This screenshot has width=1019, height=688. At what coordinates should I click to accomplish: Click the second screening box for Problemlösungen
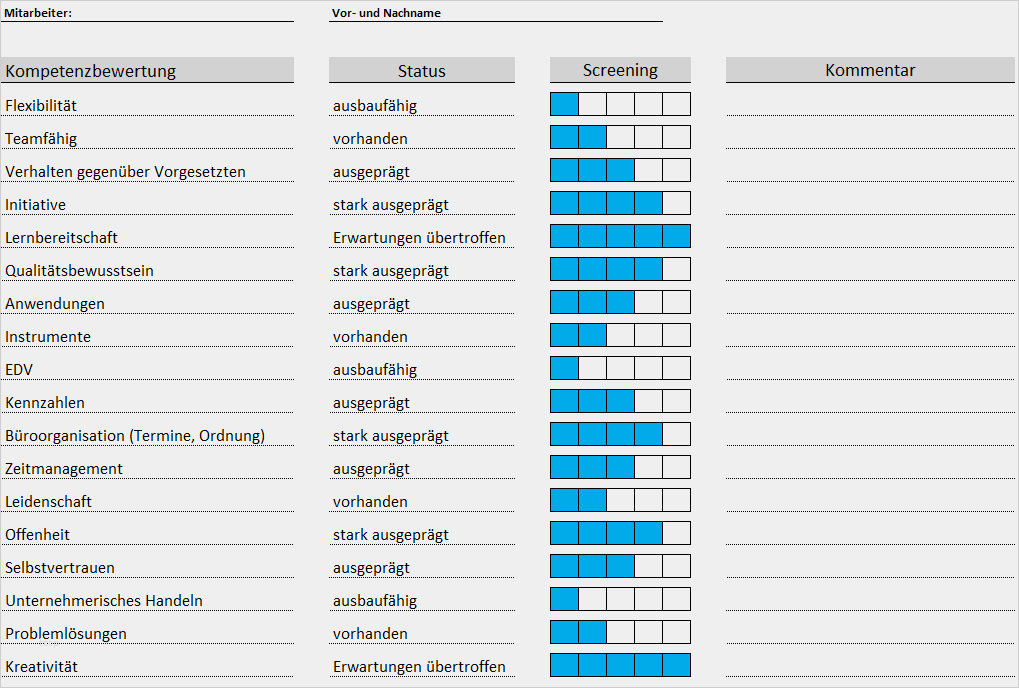pyautogui.click(x=592, y=633)
